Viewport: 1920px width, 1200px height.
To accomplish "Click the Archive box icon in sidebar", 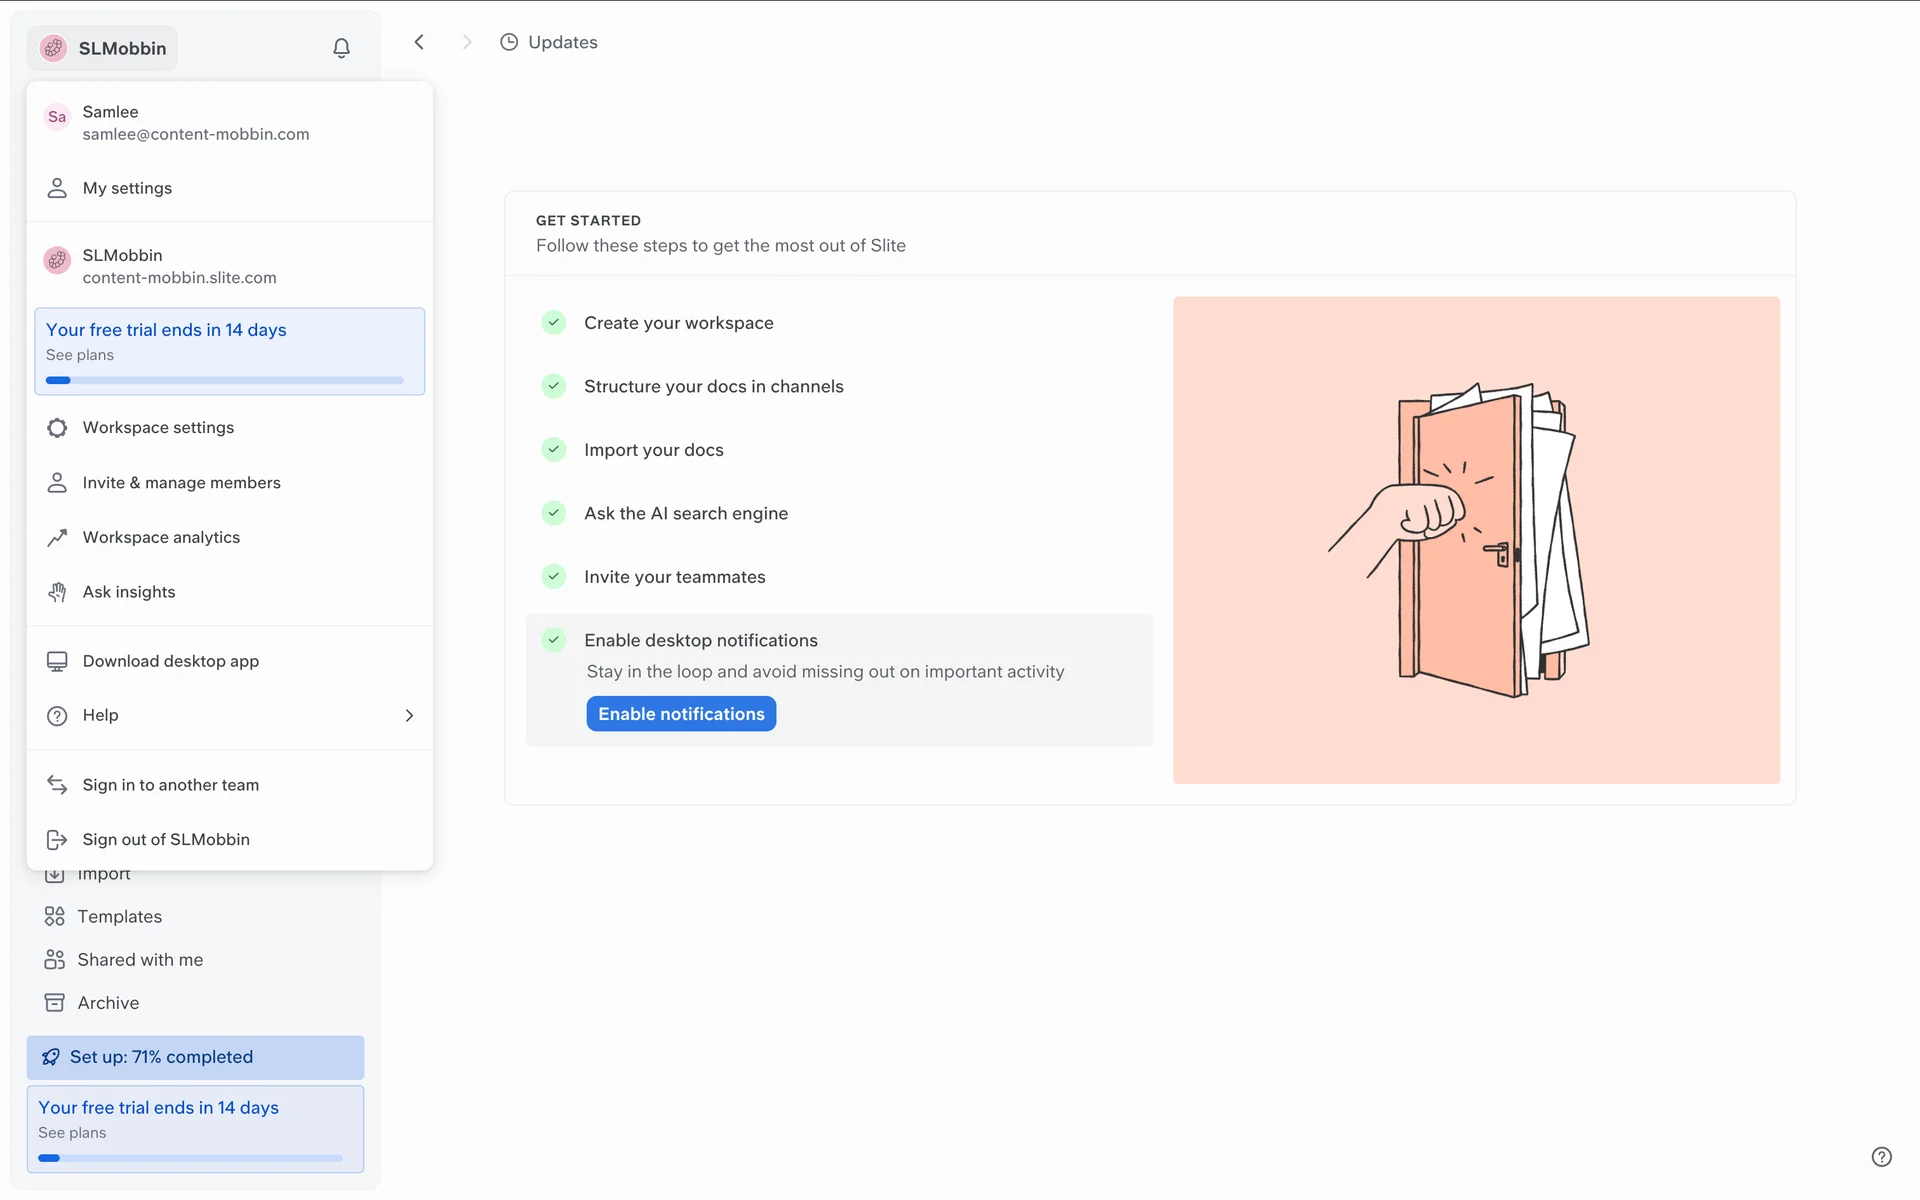I will 54,1002.
